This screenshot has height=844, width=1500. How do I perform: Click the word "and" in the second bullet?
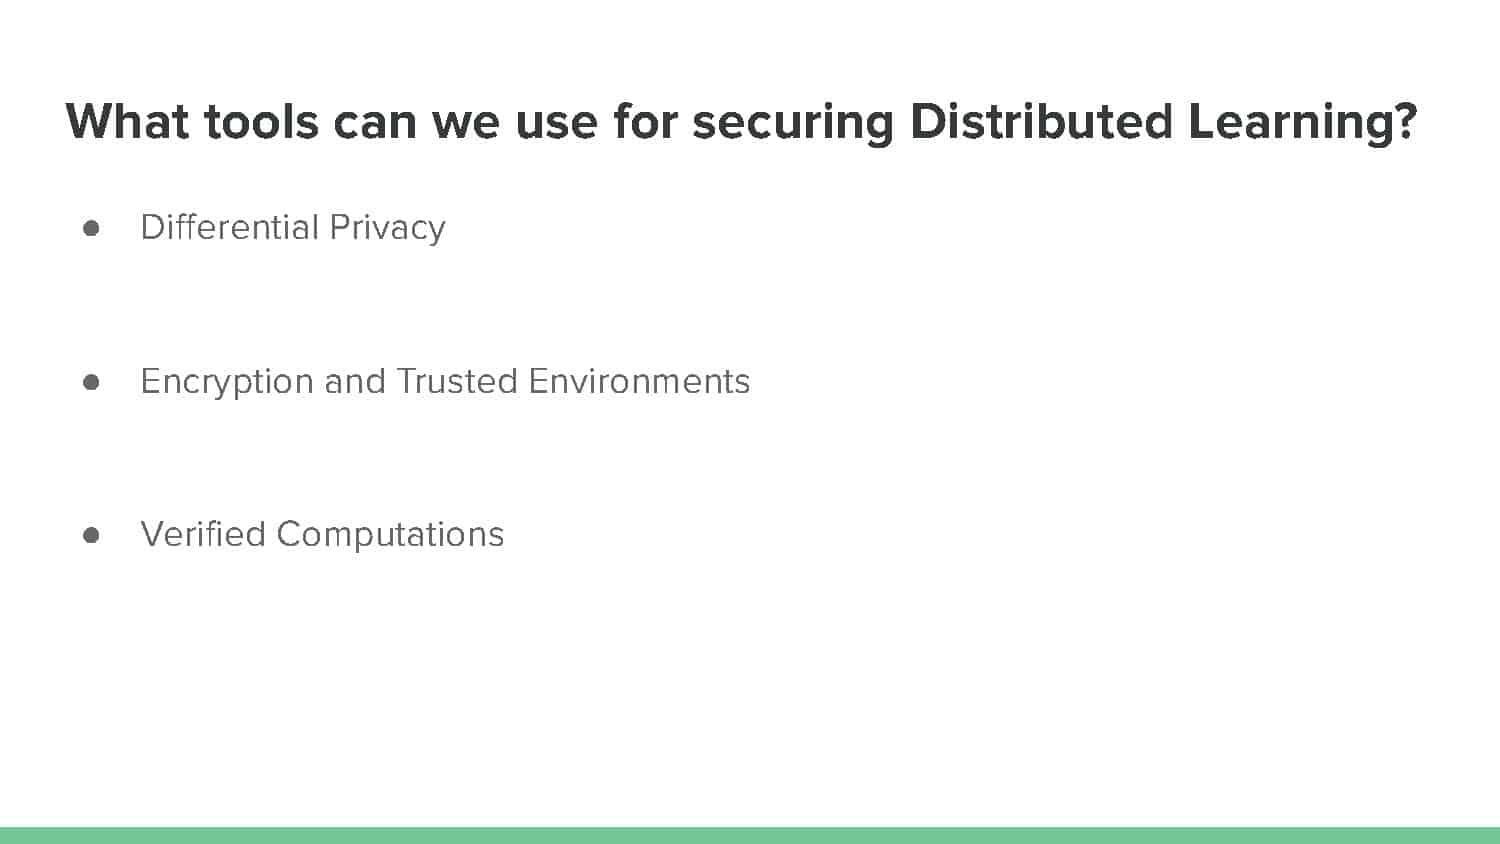coord(355,381)
